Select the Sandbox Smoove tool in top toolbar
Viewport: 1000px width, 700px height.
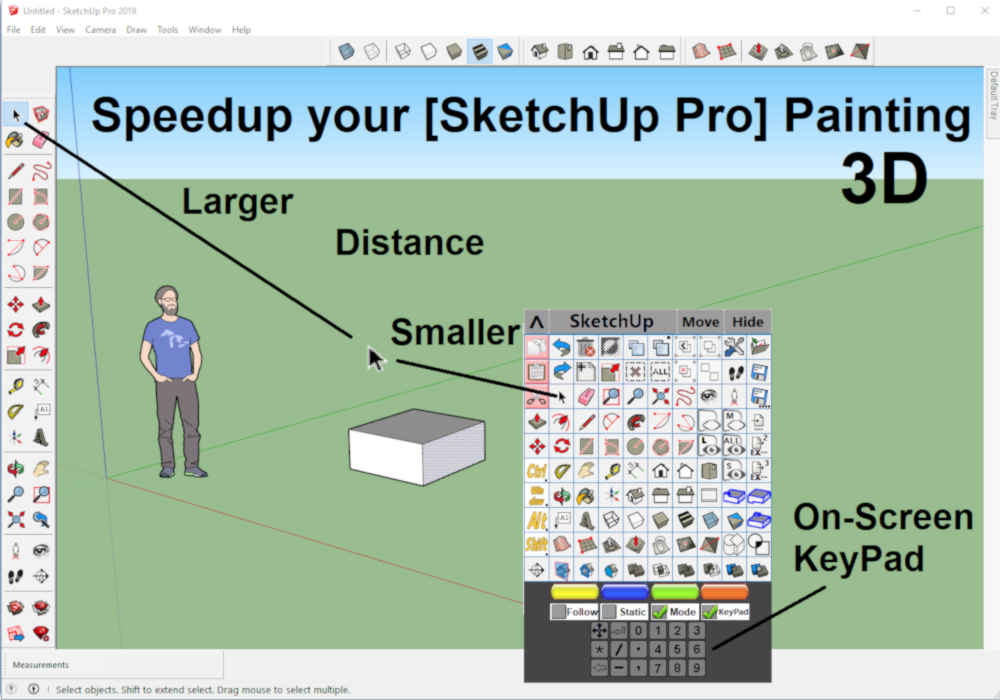pyautogui.click(x=758, y=51)
